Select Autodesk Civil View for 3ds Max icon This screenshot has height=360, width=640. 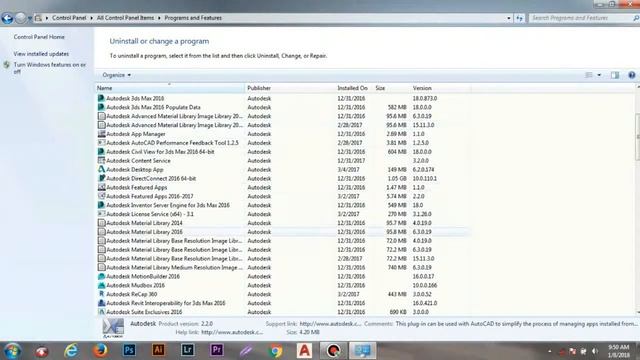101,152
